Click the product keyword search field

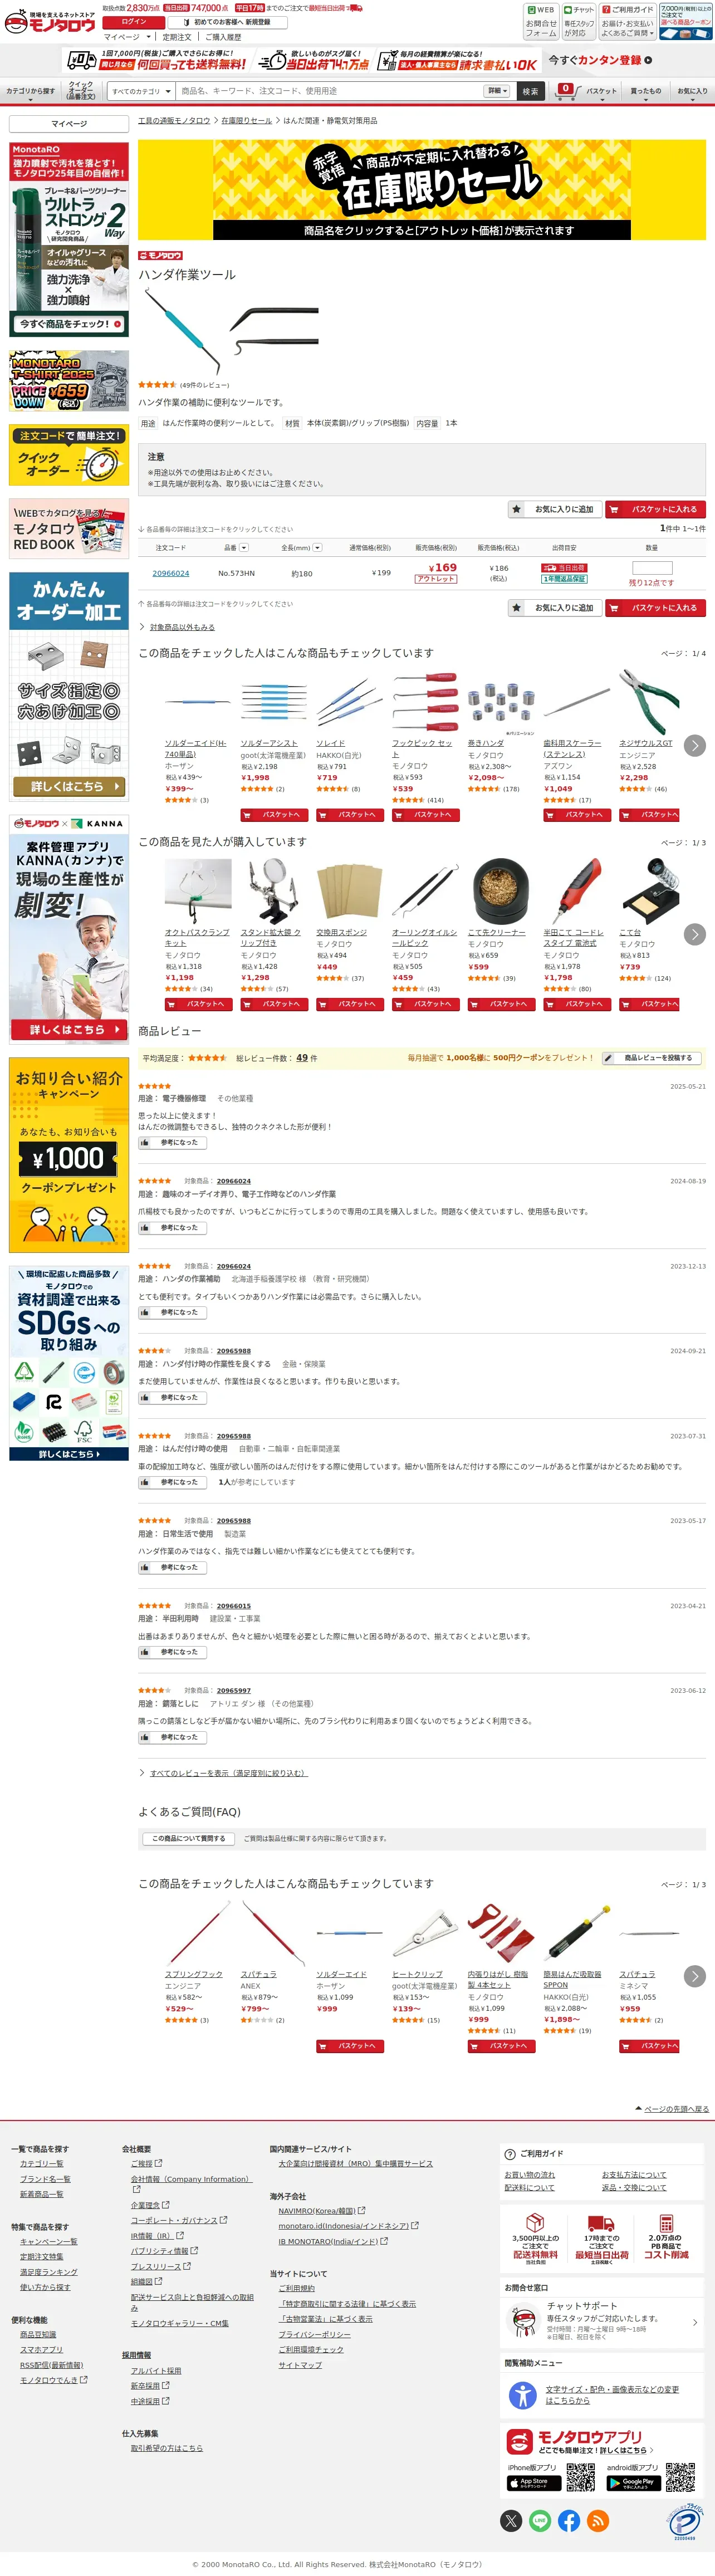[x=330, y=91]
